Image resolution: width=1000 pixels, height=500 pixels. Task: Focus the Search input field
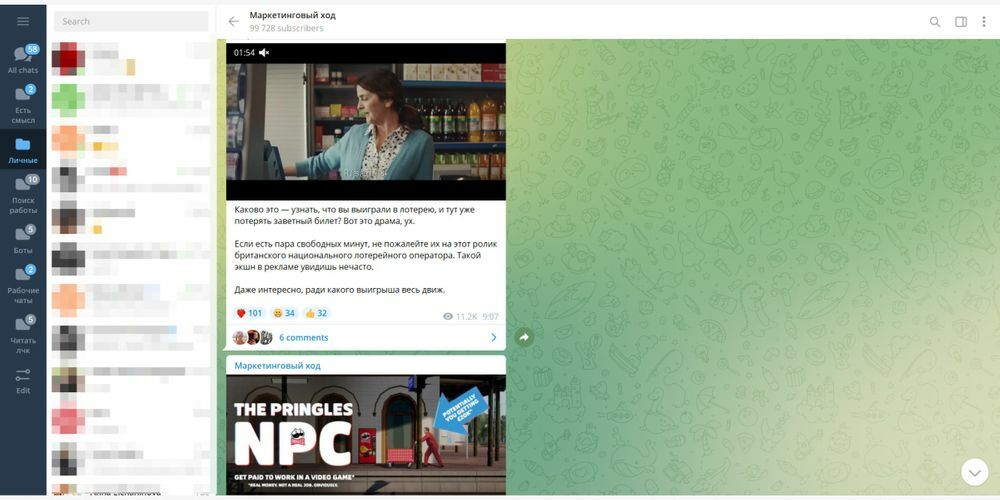tap(131, 21)
